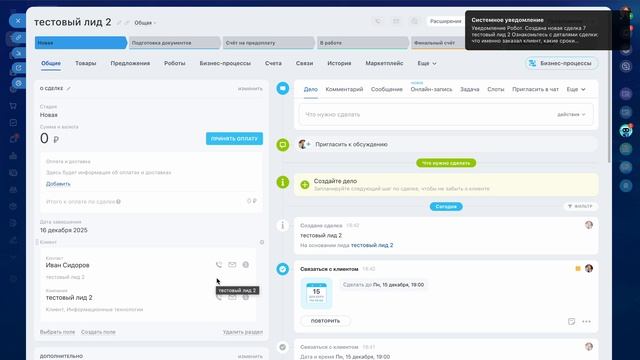Open Маркетплейс tab
This screenshot has height=360, width=640.
pyautogui.click(x=384, y=63)
